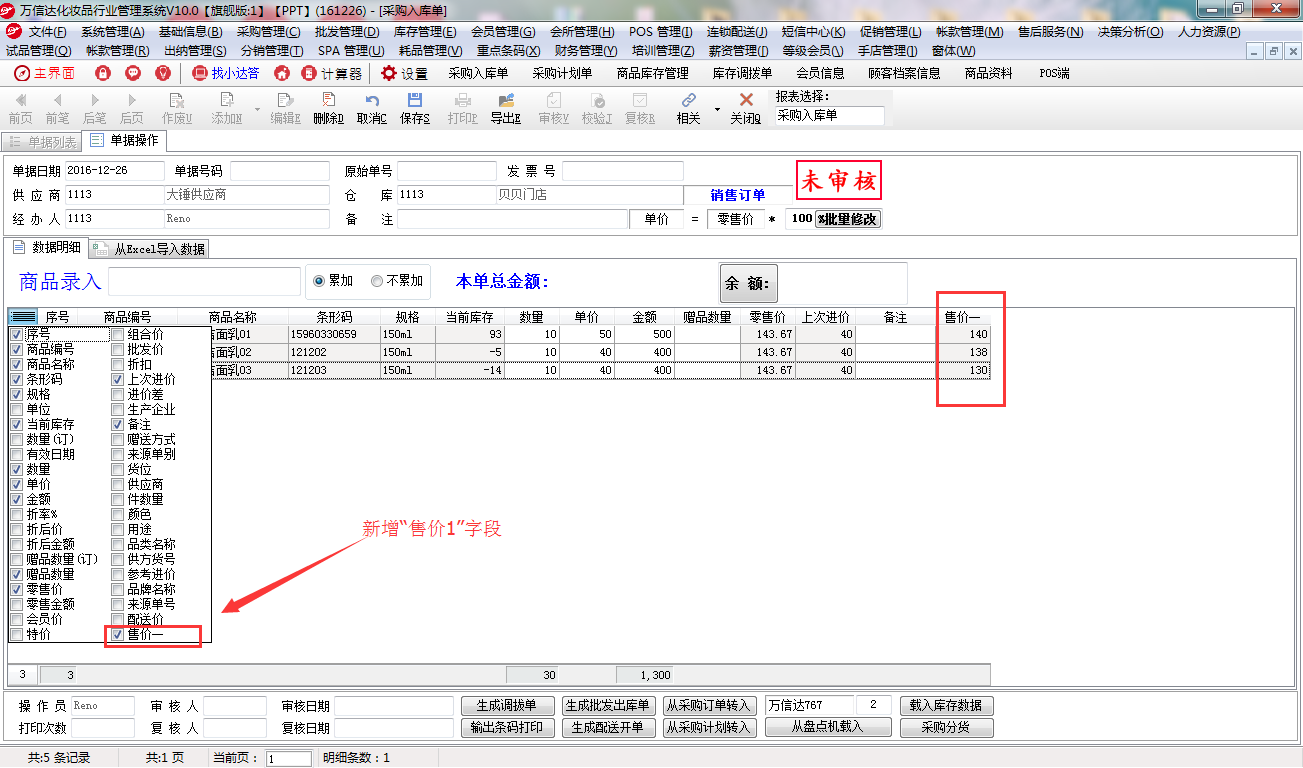Image resolution: width=1303 pixels, height=768 pixels.
Task: Check the 会员价 column checkbox
Action: coord(16,619)
